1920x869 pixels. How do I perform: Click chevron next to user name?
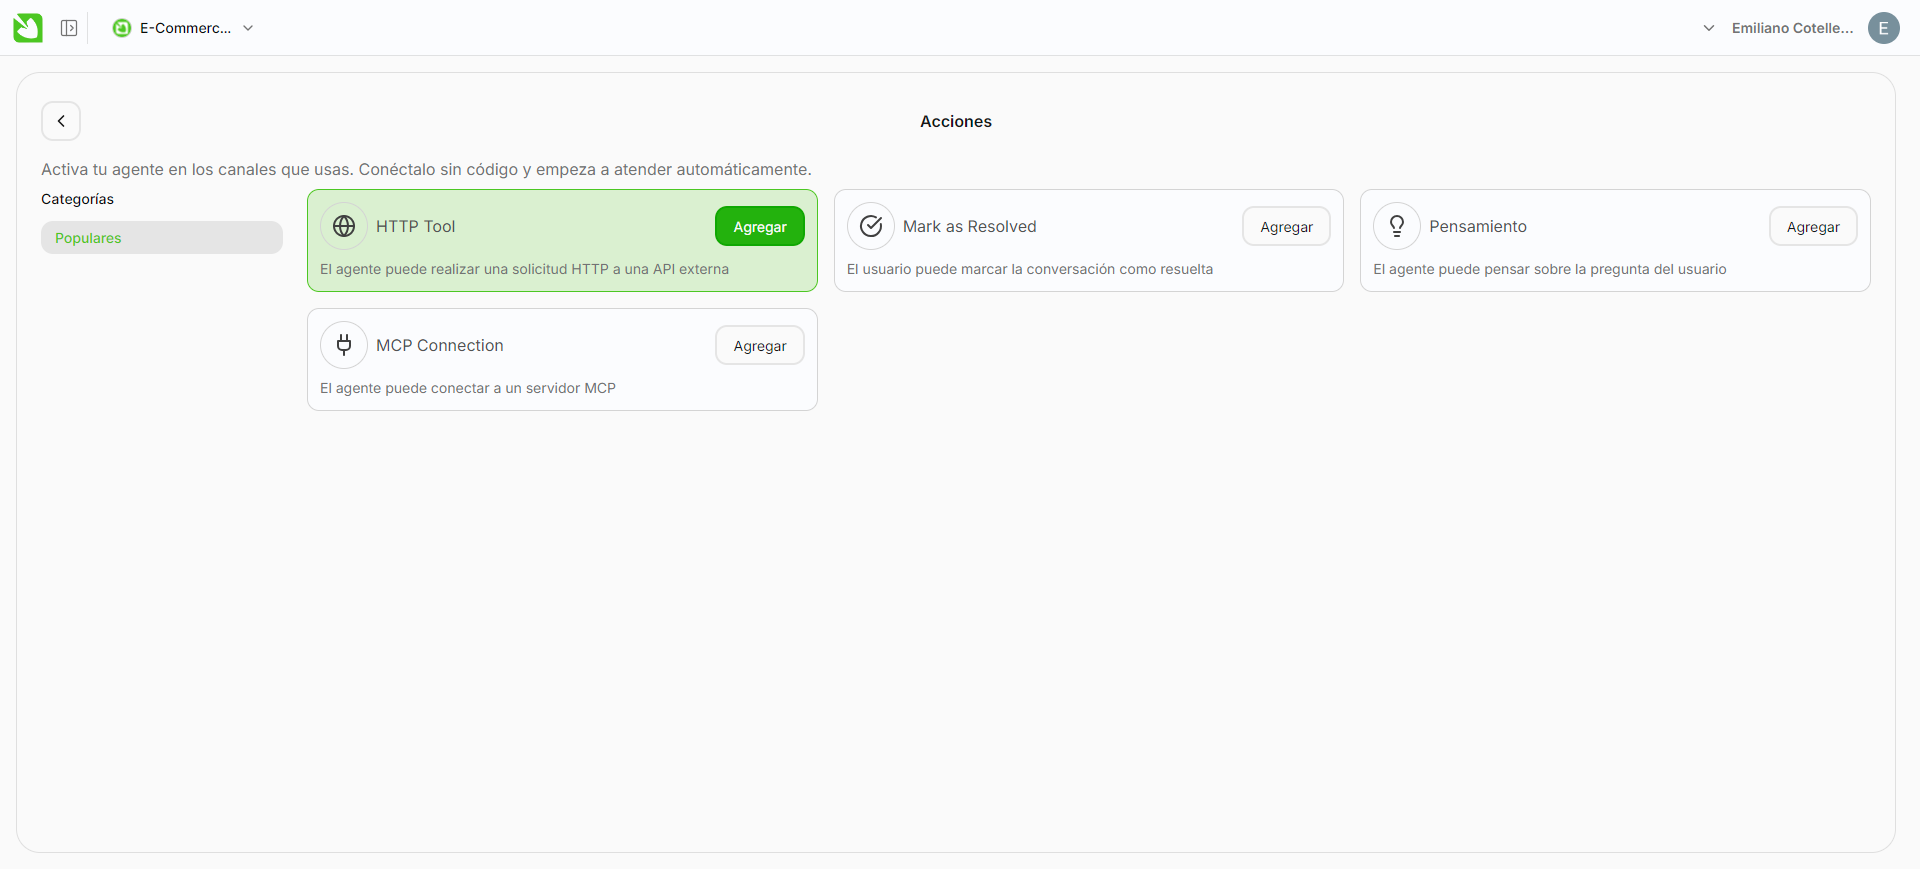tap(1709, 28)
